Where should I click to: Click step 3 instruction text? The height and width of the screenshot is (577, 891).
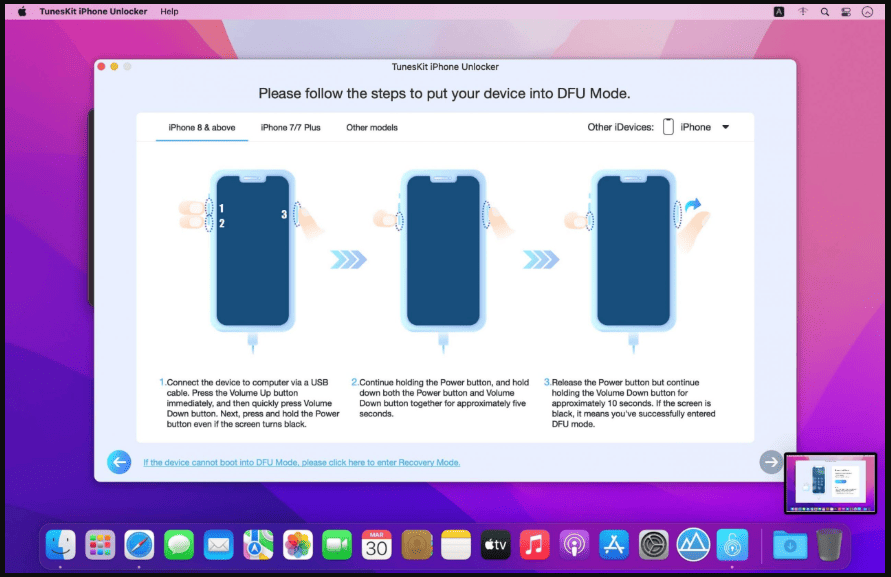tap(630, 403)
